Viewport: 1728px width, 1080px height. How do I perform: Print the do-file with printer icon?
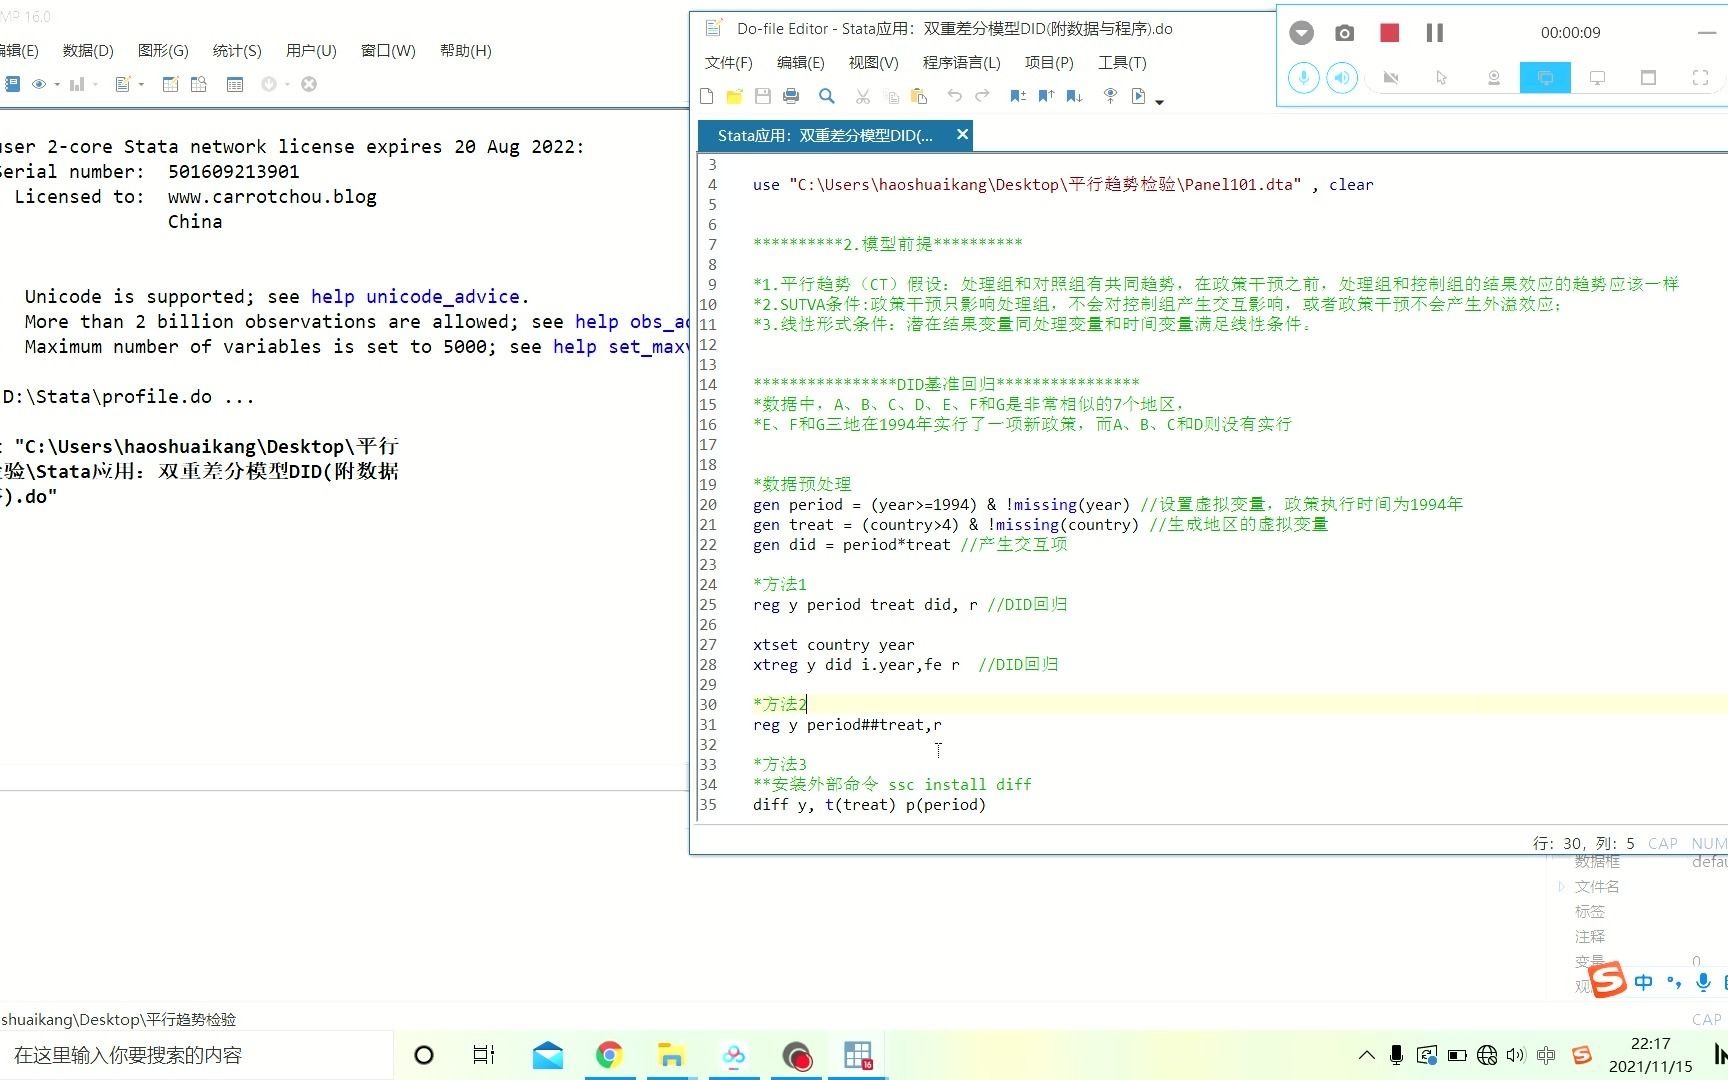[791, 96]
